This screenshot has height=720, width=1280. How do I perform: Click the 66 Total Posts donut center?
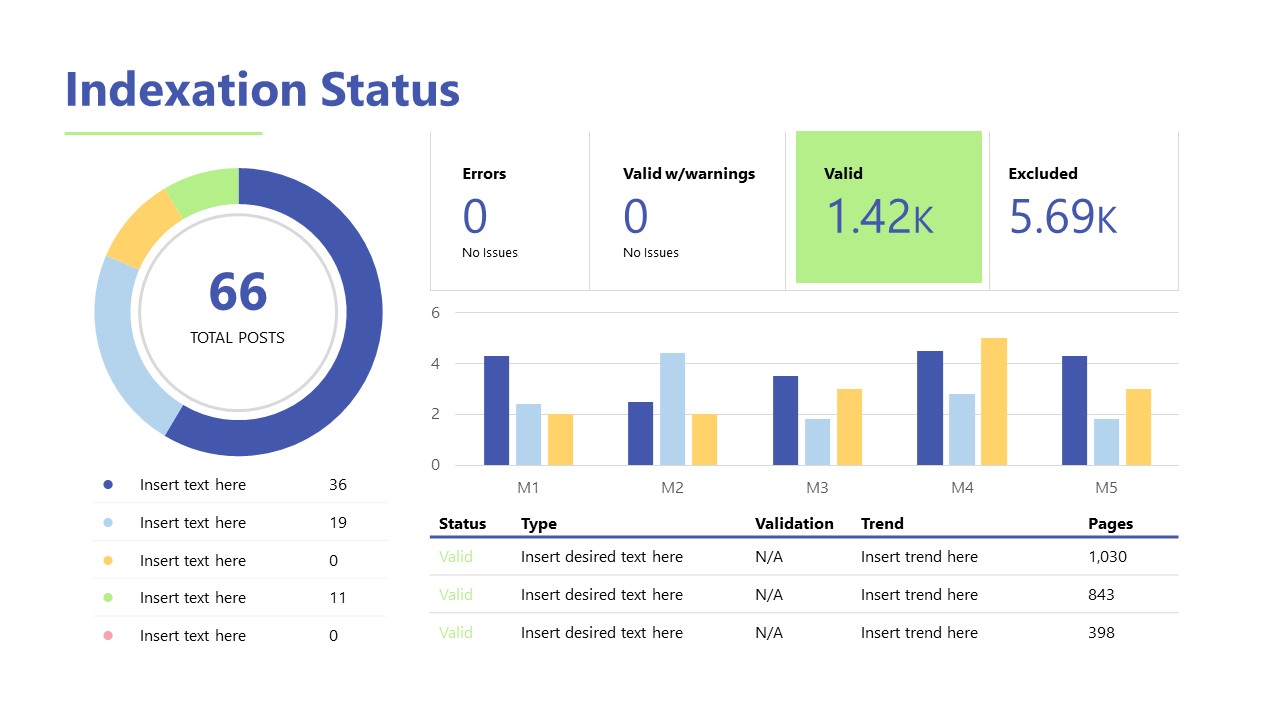pos(238,308)
